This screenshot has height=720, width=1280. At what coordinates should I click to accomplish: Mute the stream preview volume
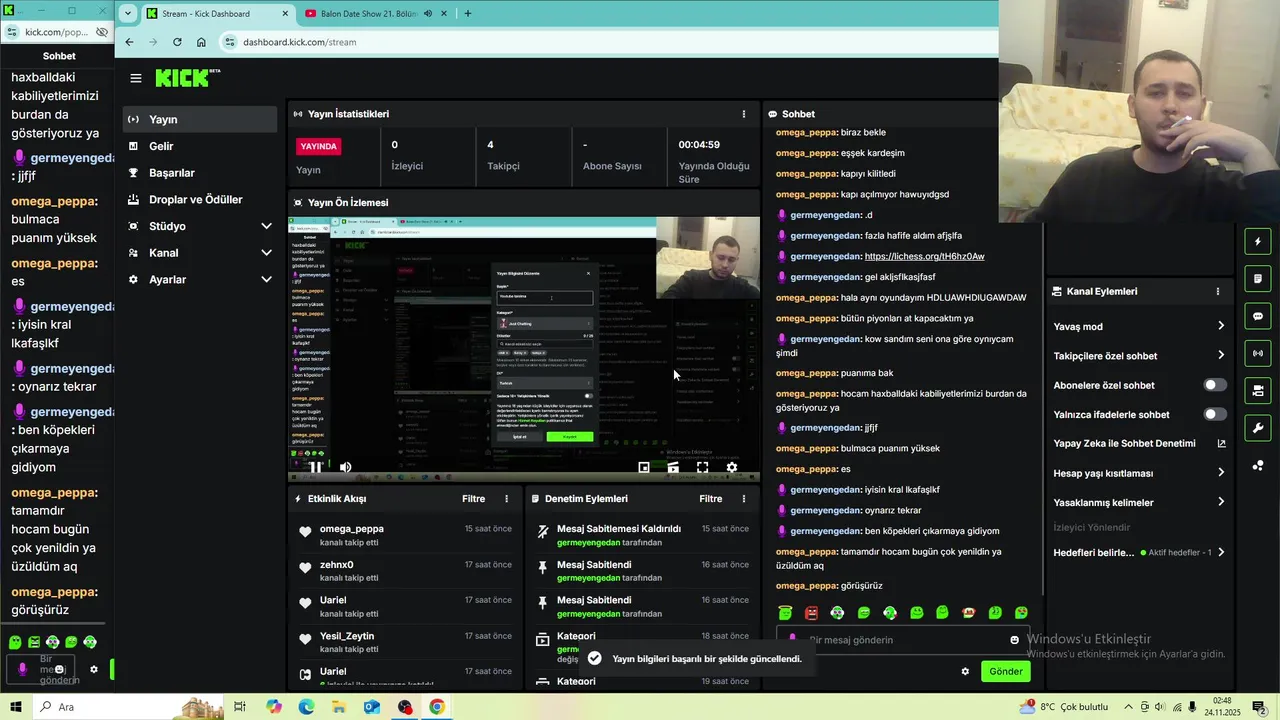(346, 467)
